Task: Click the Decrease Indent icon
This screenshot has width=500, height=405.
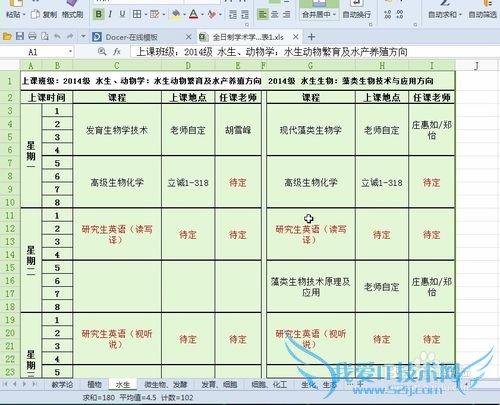Action: tap(233, 14)
